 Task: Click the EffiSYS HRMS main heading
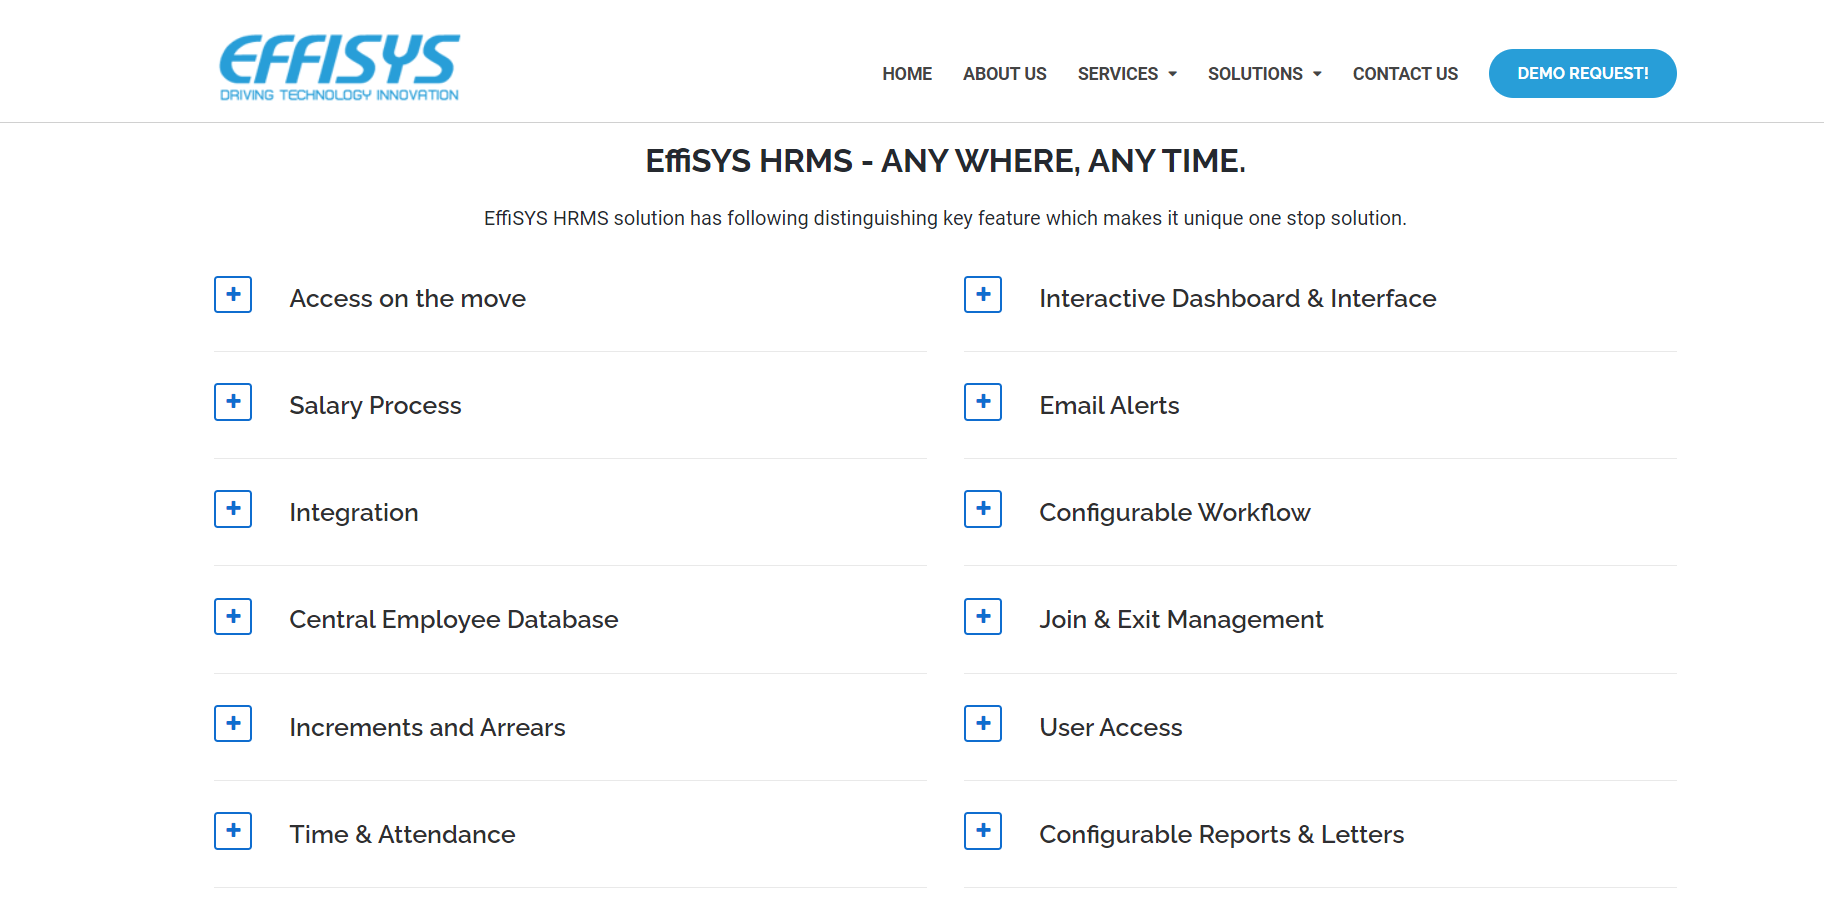945,161
